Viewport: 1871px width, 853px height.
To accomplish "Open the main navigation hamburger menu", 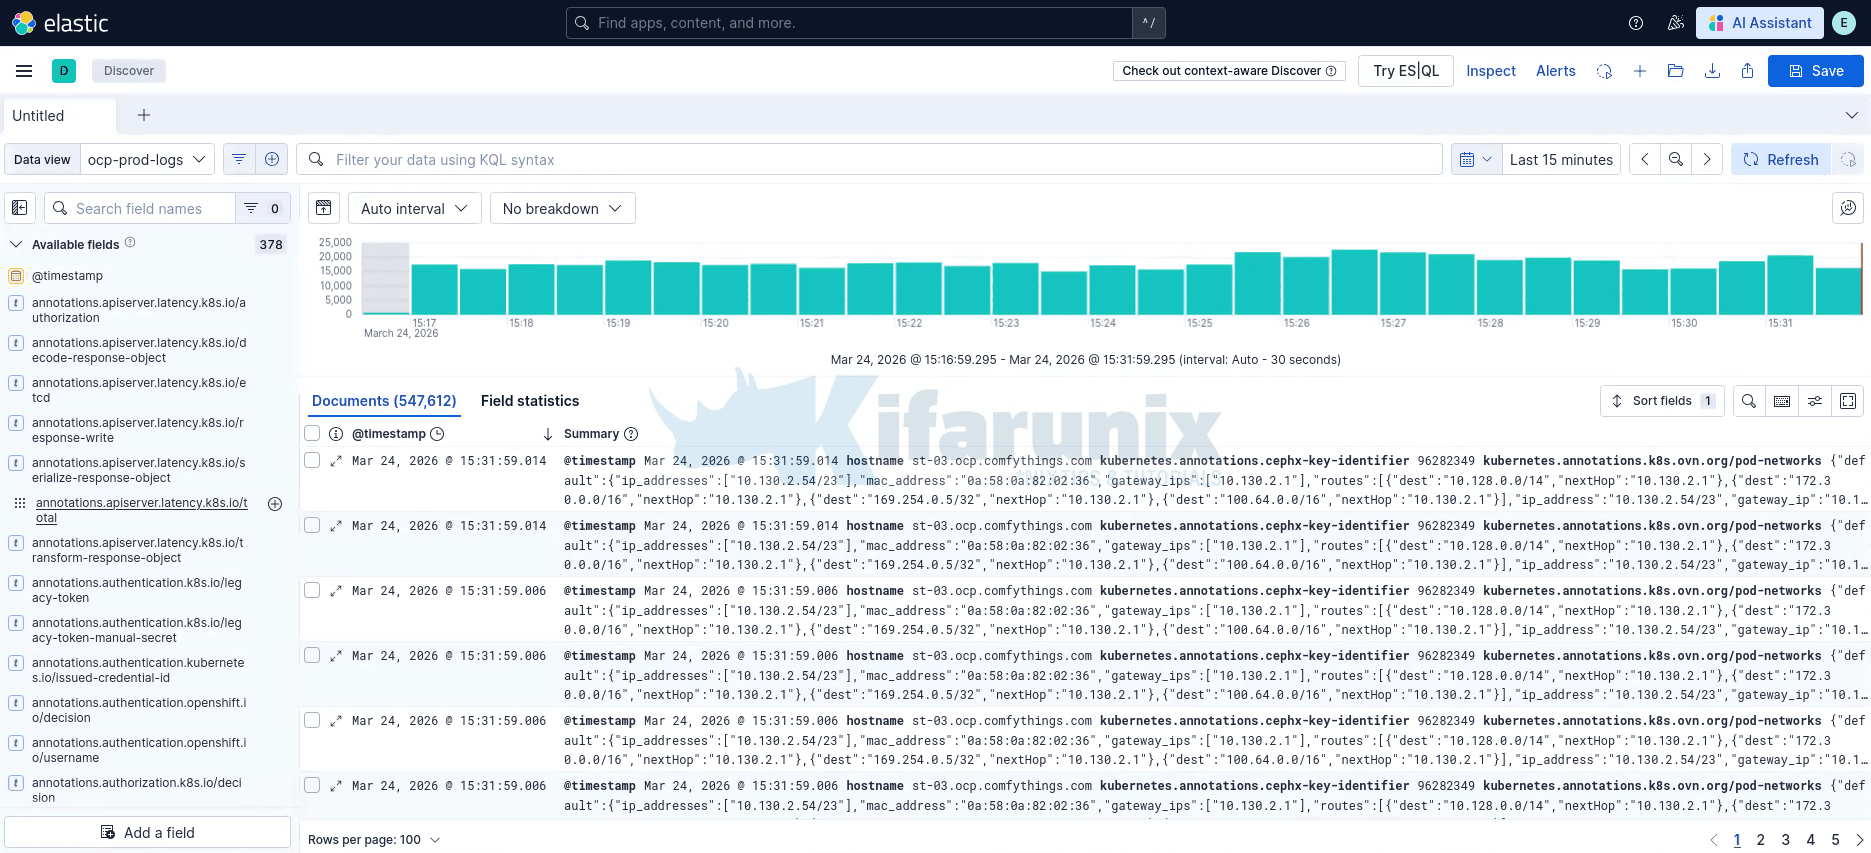I will (x=24, y=71).
